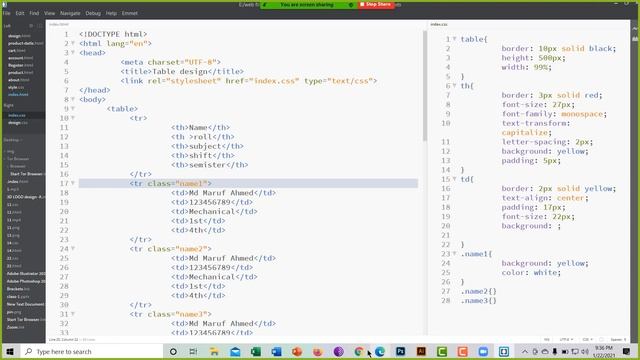Open green Camtasia icon on taskbar
640x360 pixels.
[x=442, y=351]
